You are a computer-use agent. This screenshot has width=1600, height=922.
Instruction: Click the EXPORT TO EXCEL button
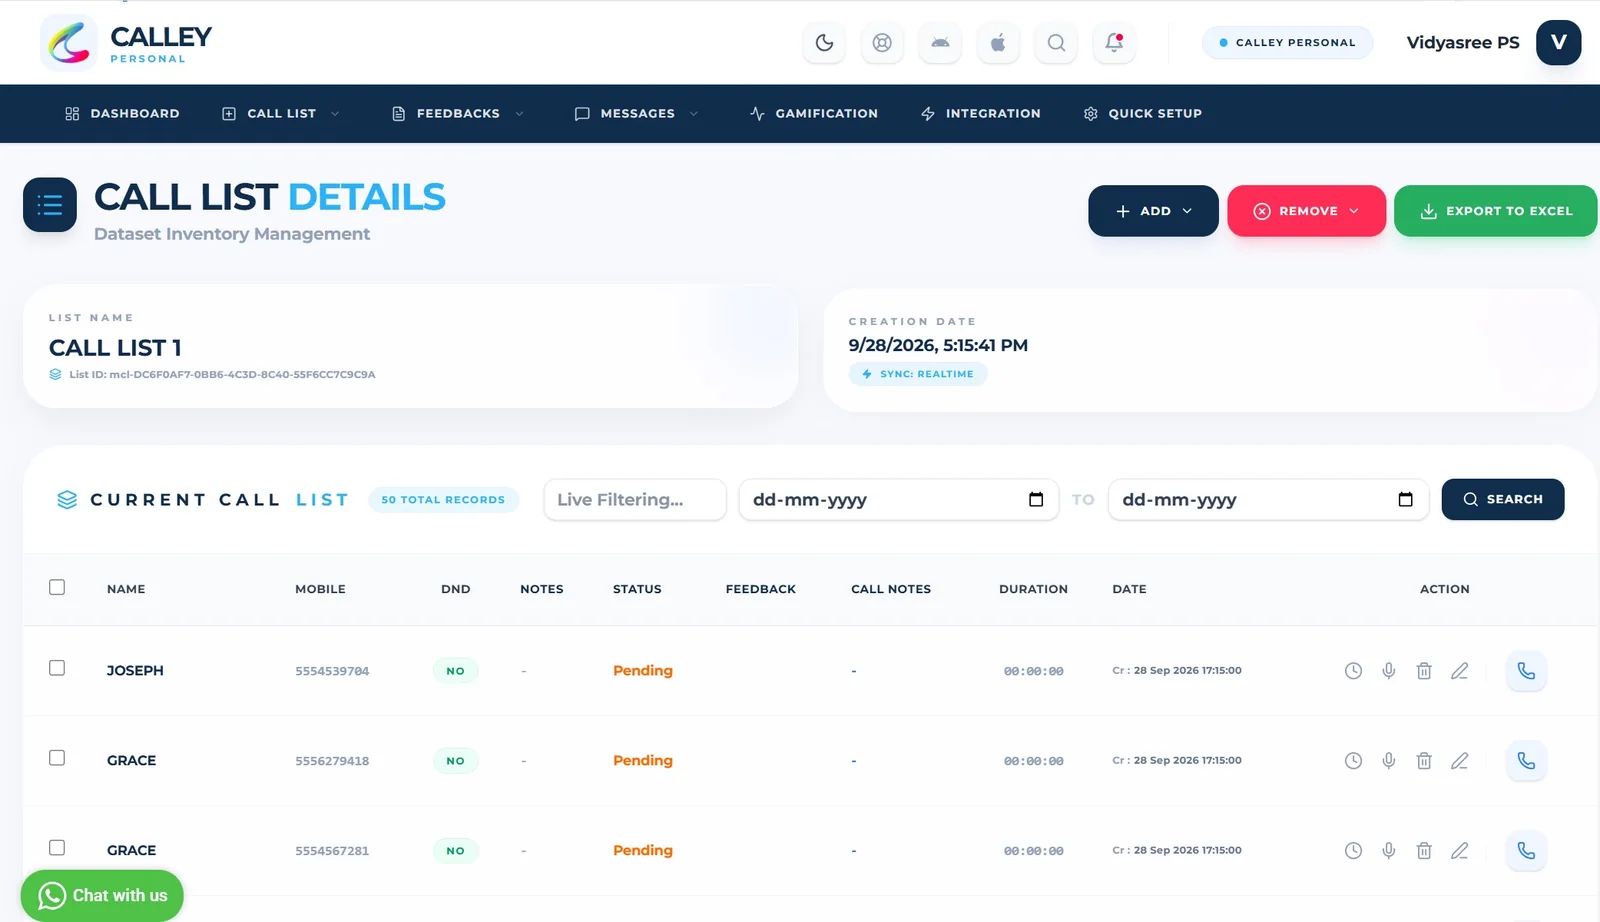tap(1495, 211)
